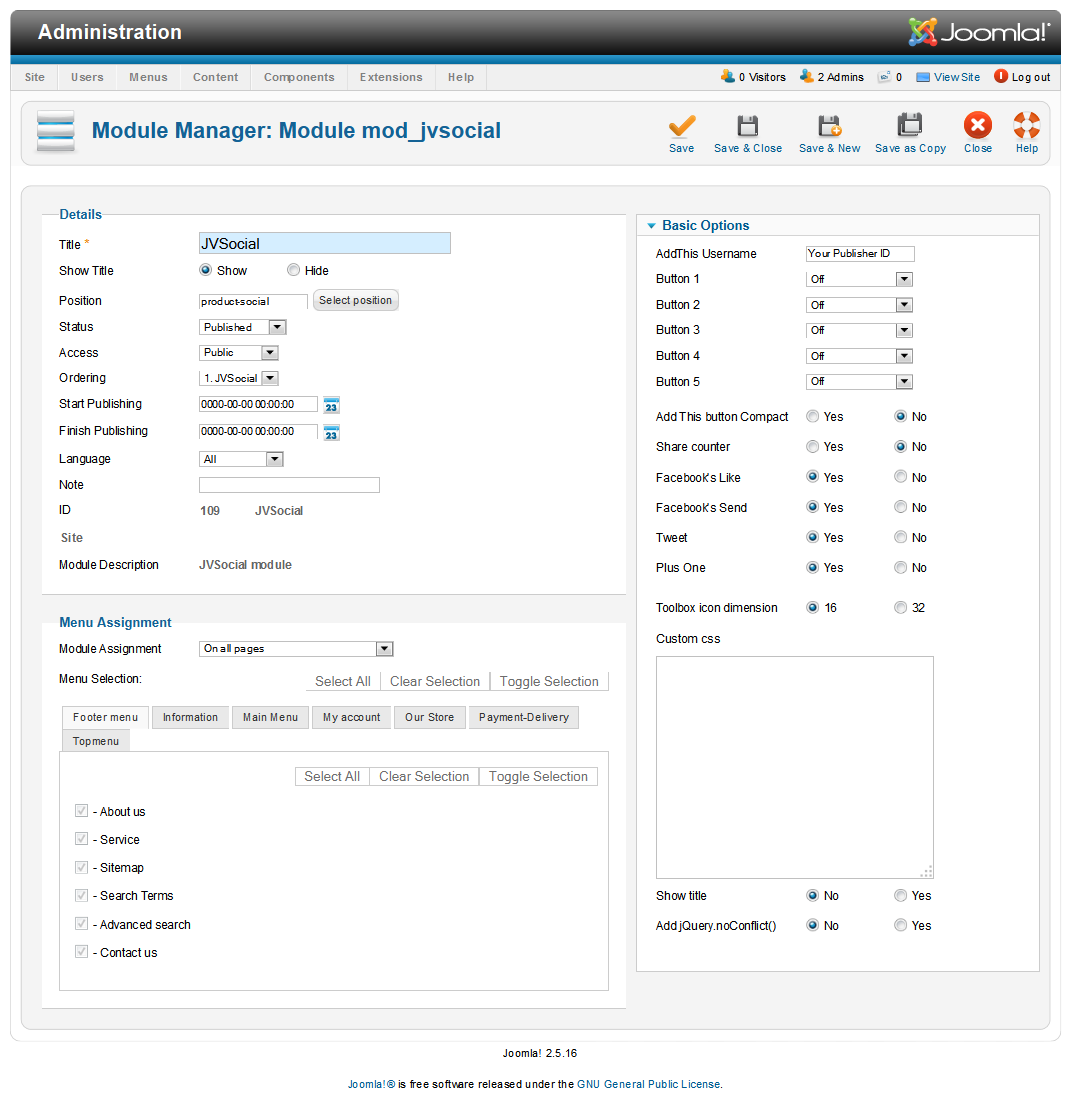Set Add jQuery.noConflict() to Yes
The height and width of the screenshot is (1114, 1071).
[x=900, y=925]
